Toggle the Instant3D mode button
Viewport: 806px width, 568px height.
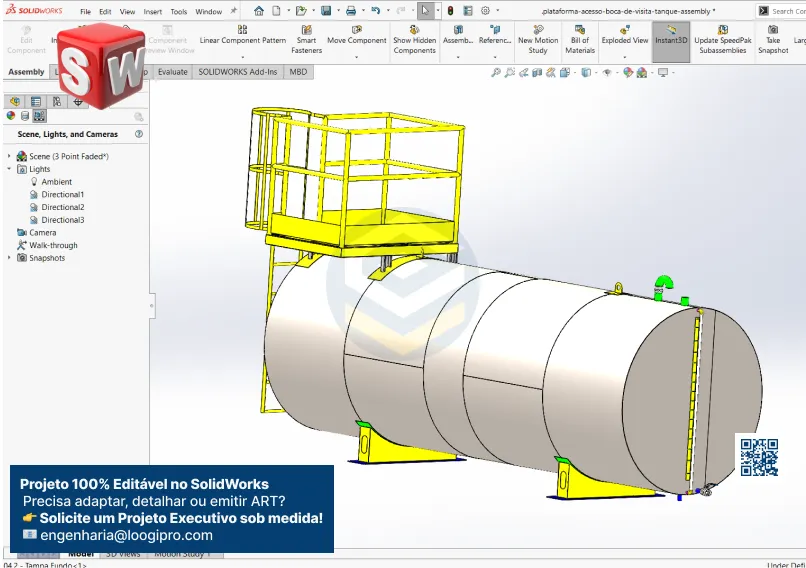672,39
